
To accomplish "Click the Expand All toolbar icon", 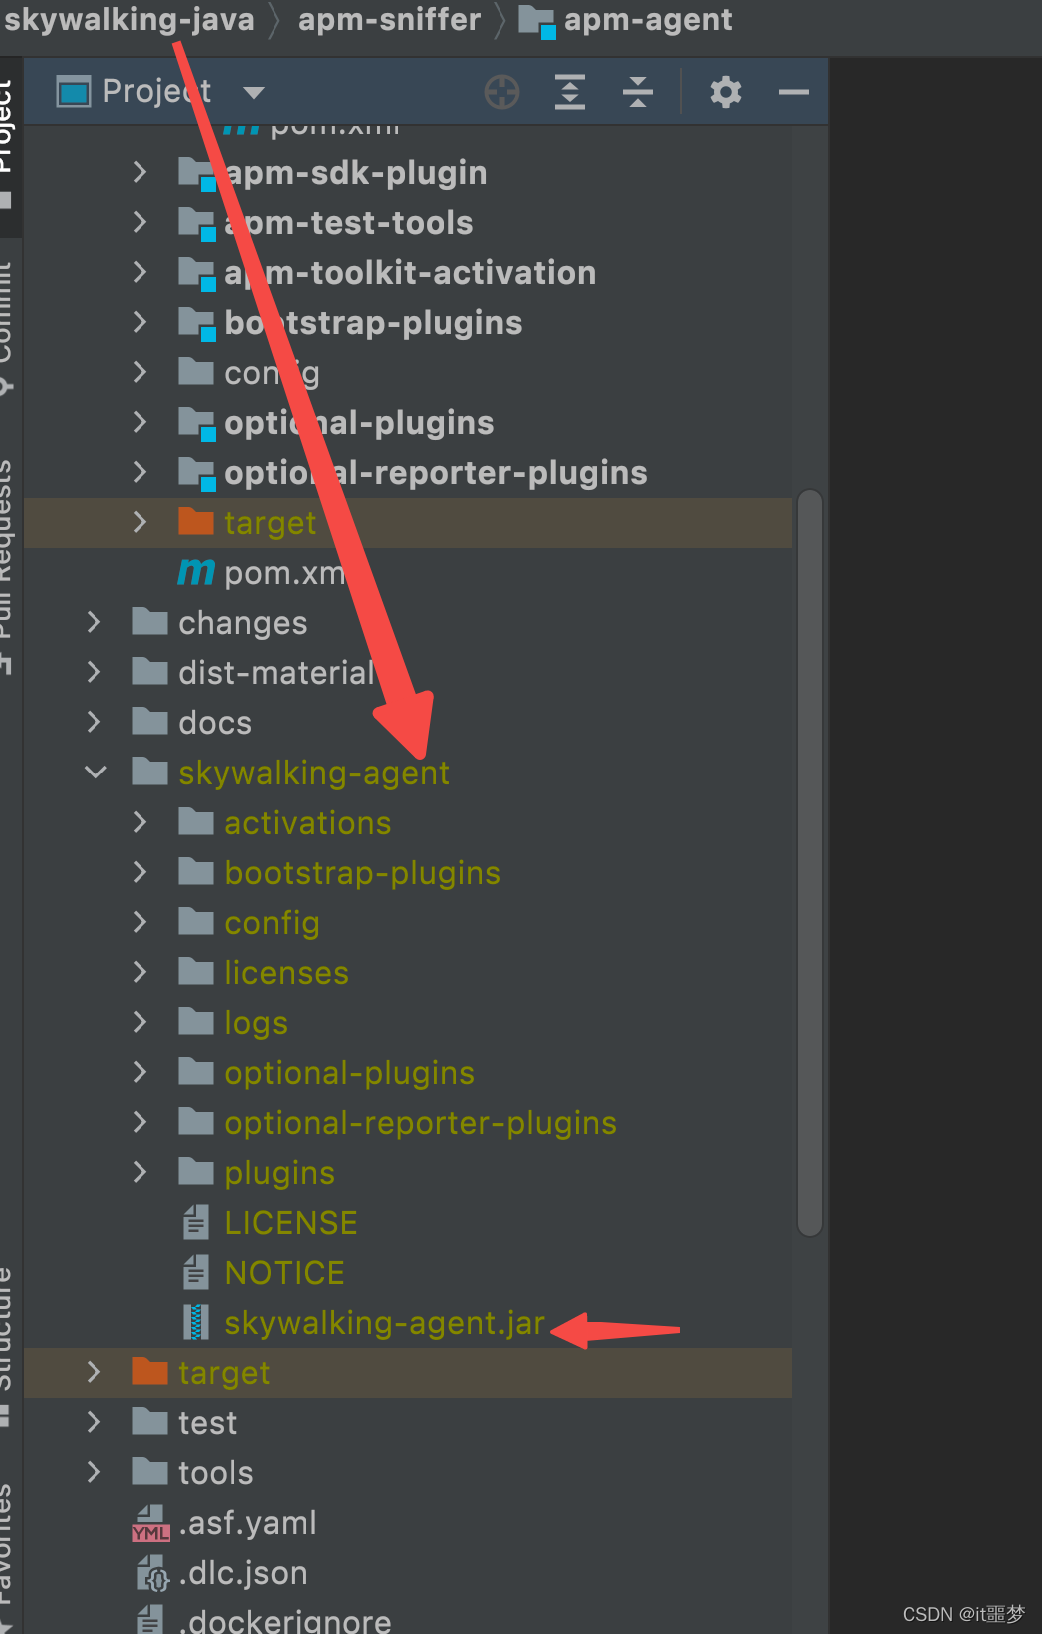I will coord(570,92).
